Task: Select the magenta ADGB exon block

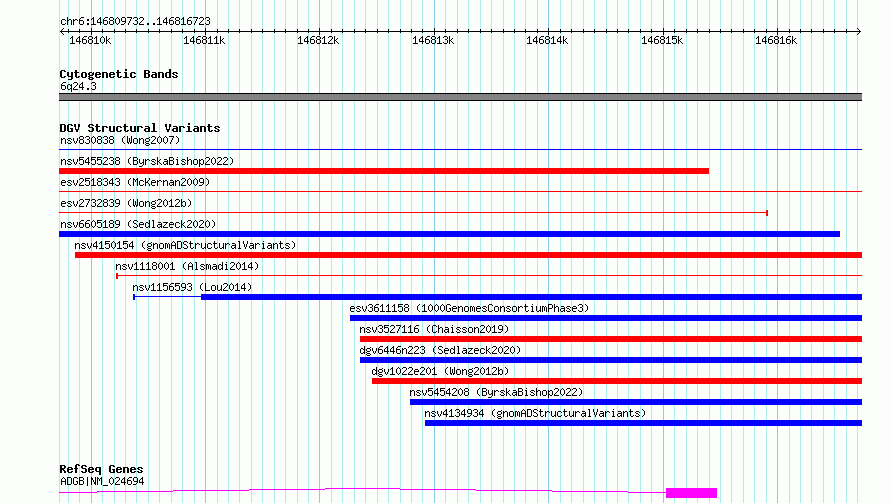Action: point(691,493)
